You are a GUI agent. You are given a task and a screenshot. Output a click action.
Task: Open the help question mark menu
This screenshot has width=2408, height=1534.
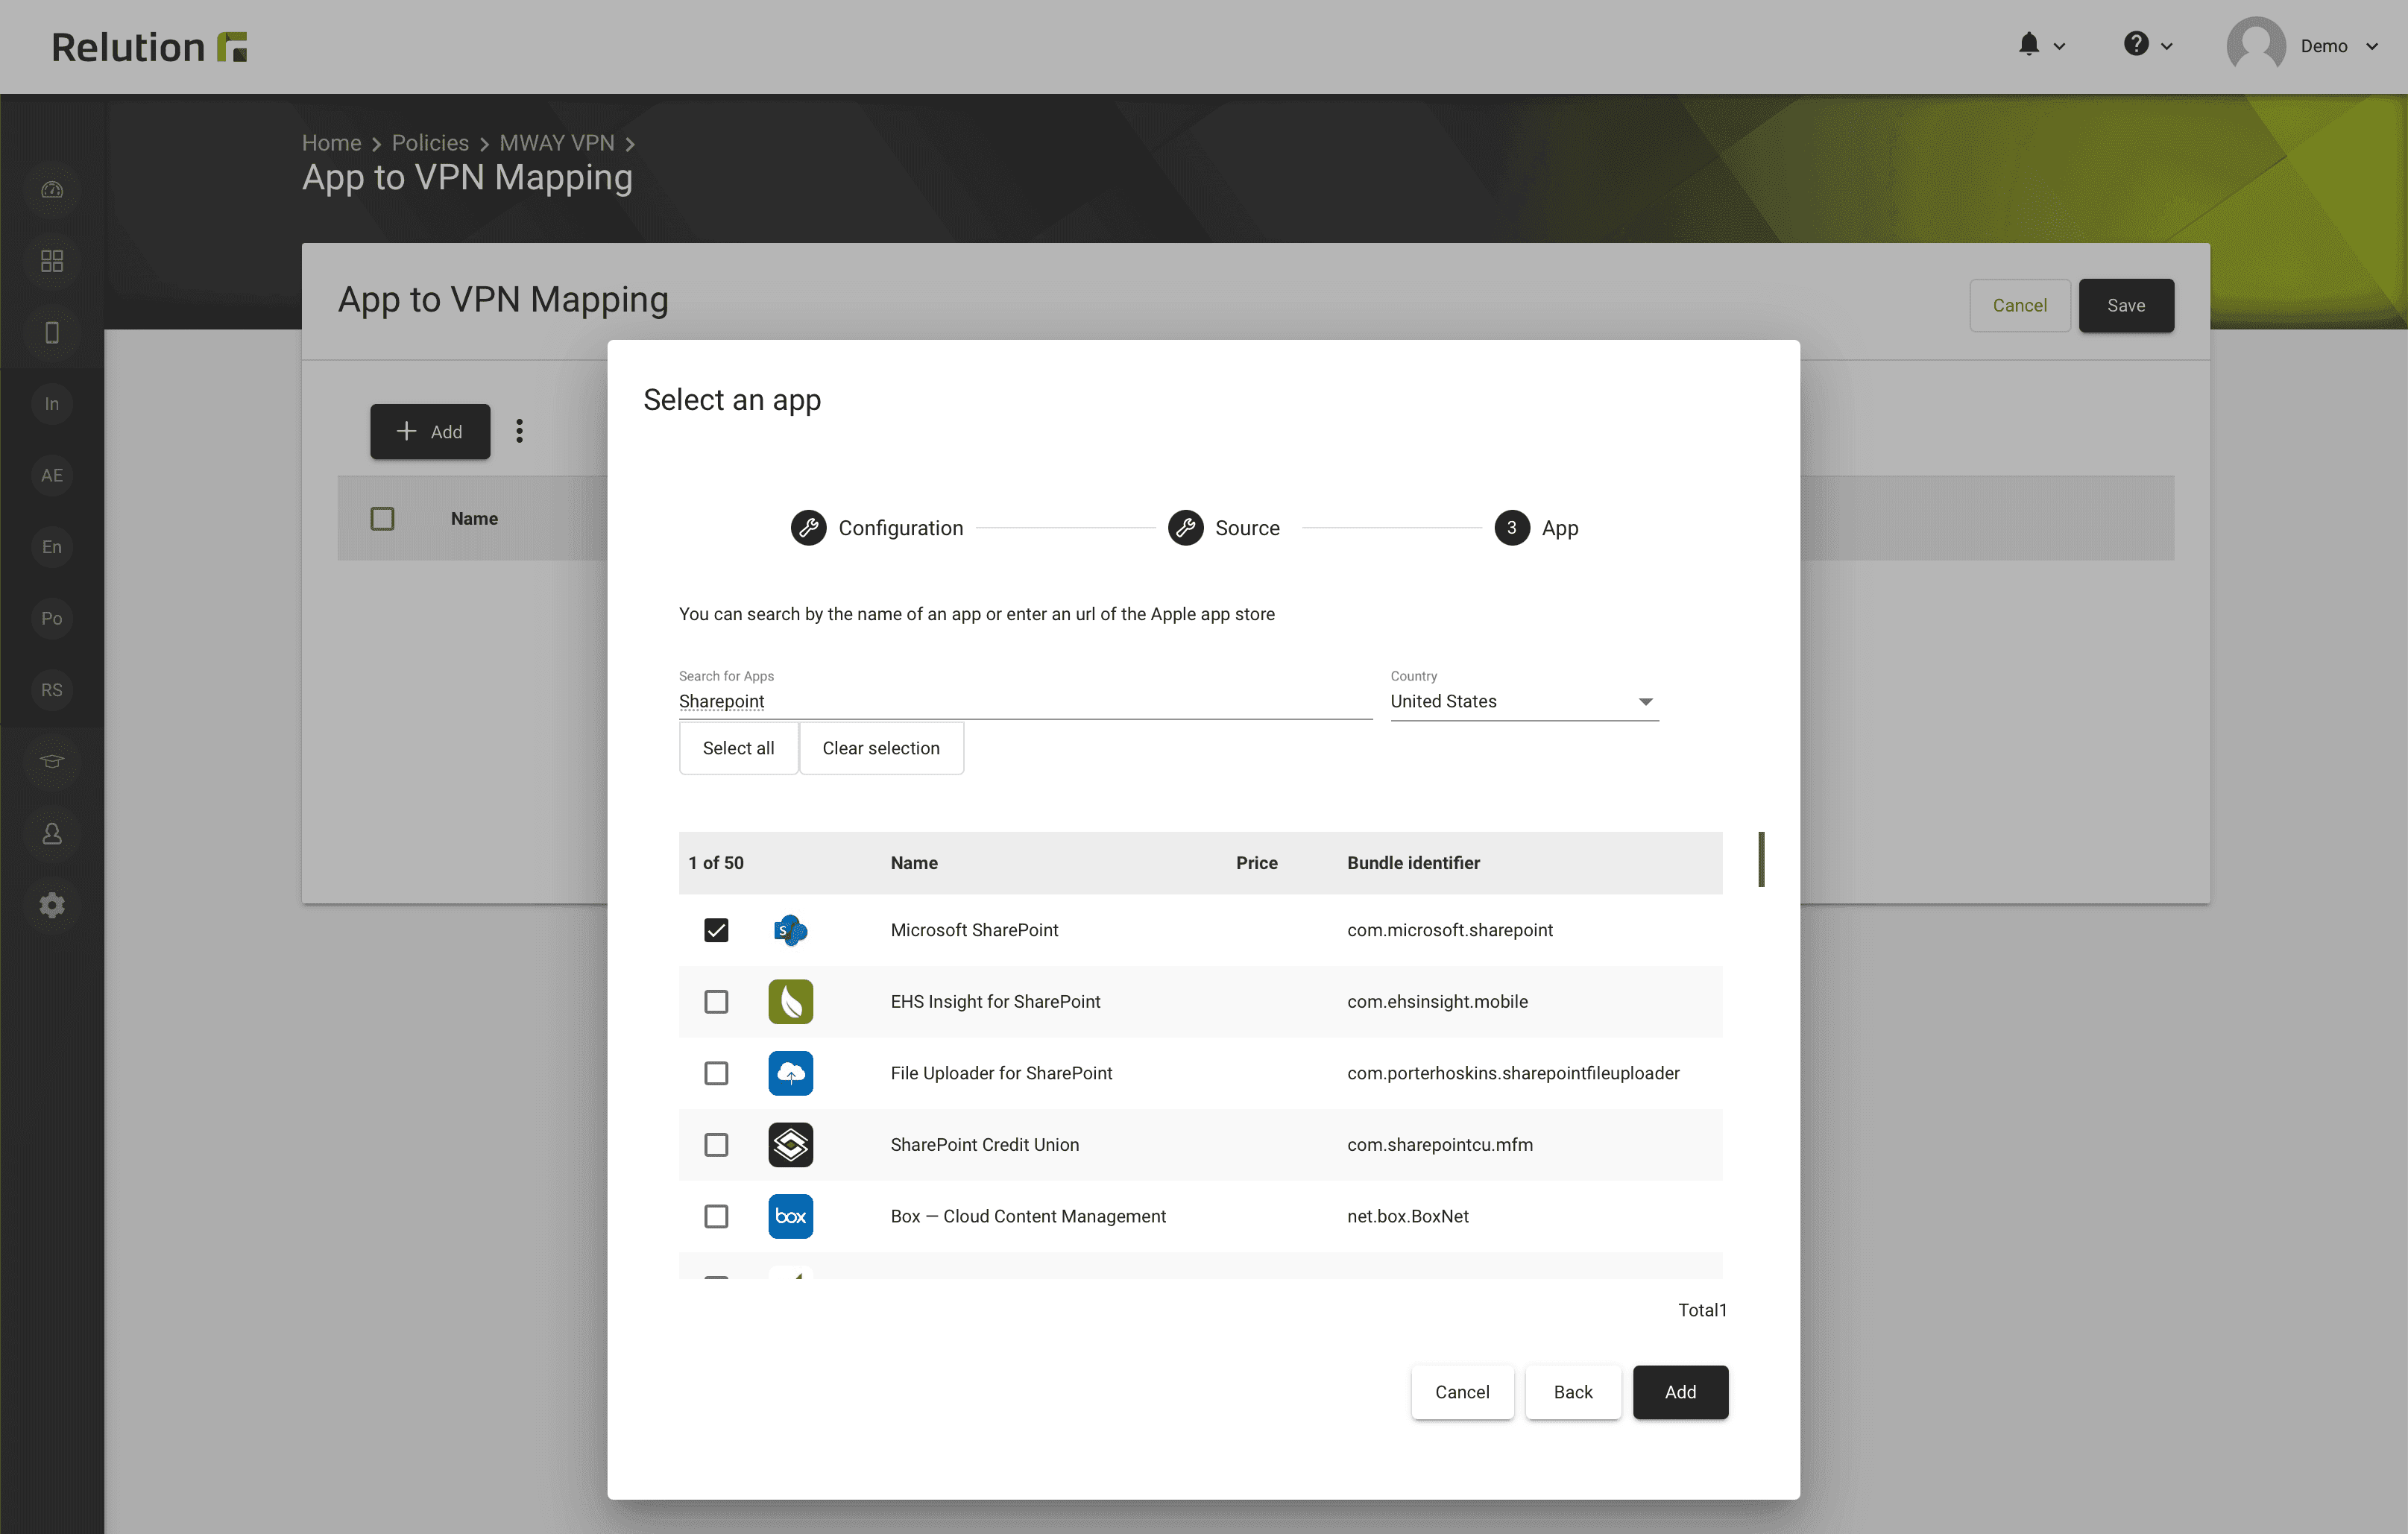click(2136, 45)
